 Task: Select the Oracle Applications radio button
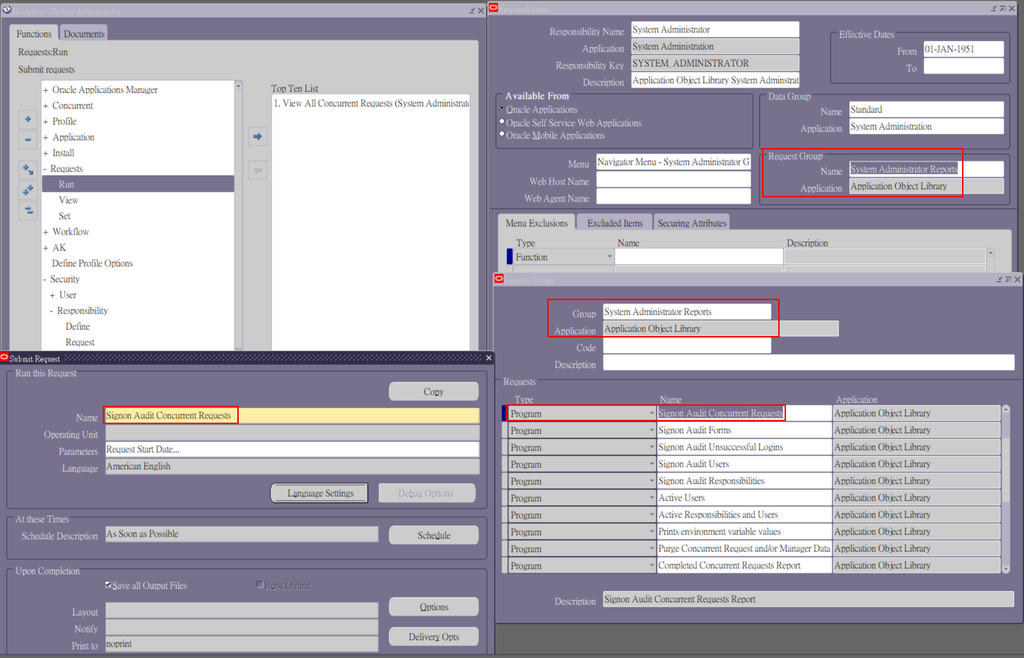coord(502,108)
